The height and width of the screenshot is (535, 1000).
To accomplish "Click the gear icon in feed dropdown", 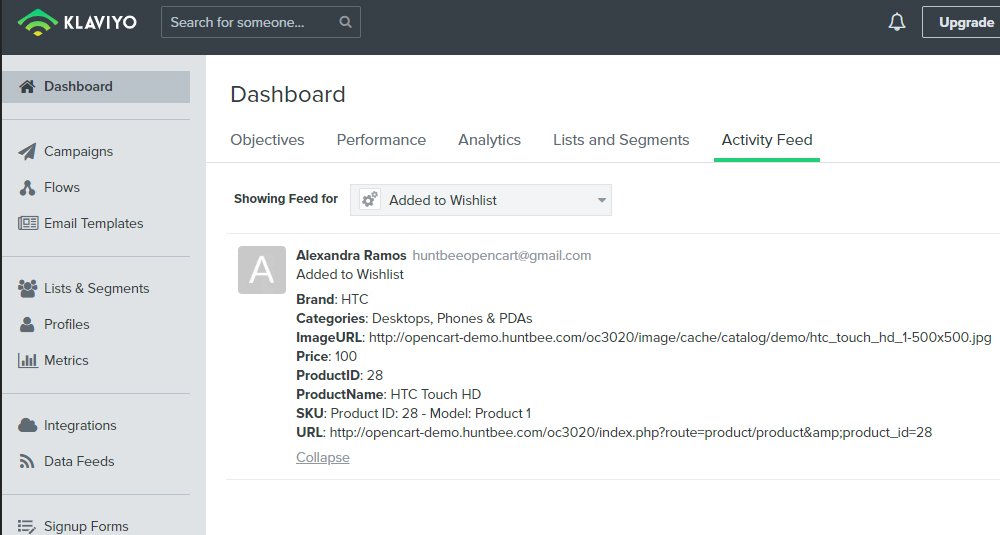I will tap(370, 200).
